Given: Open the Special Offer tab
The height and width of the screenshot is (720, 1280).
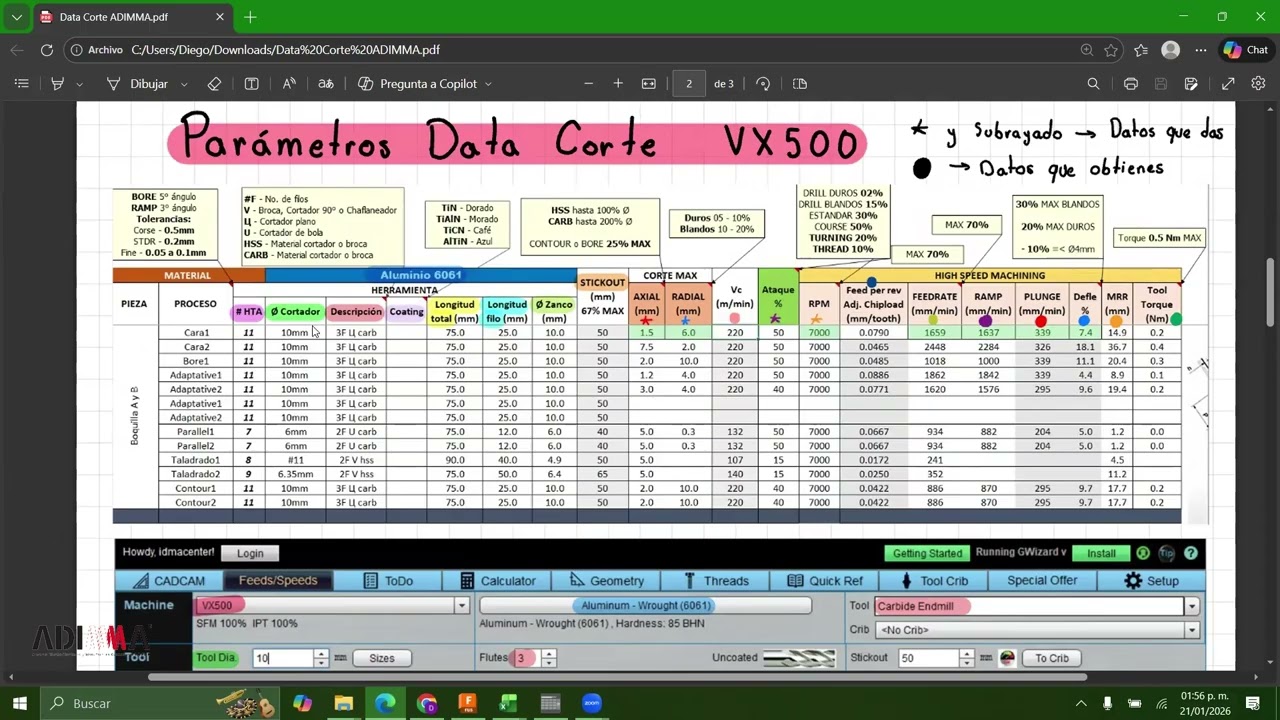Looking at the screenshot, I should click(1042, 581).
